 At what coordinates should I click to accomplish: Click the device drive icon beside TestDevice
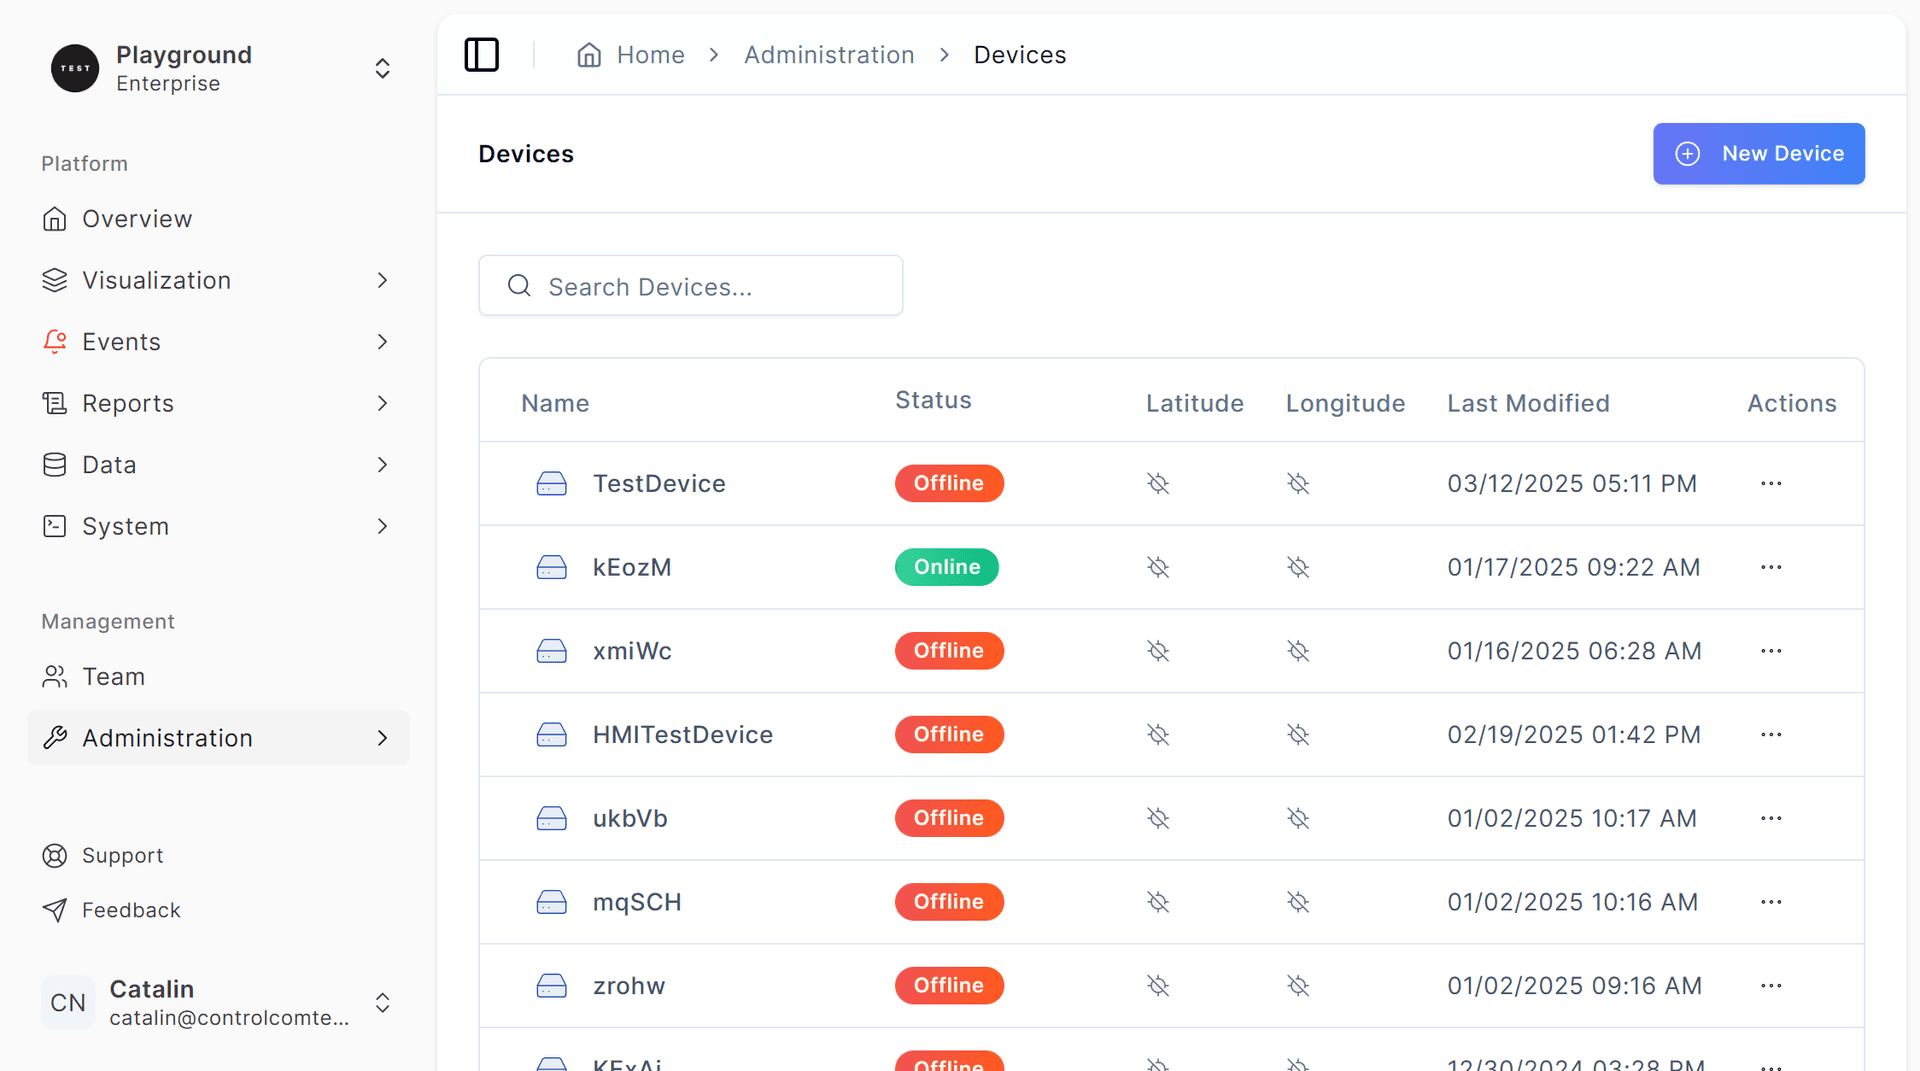point(551,483)
